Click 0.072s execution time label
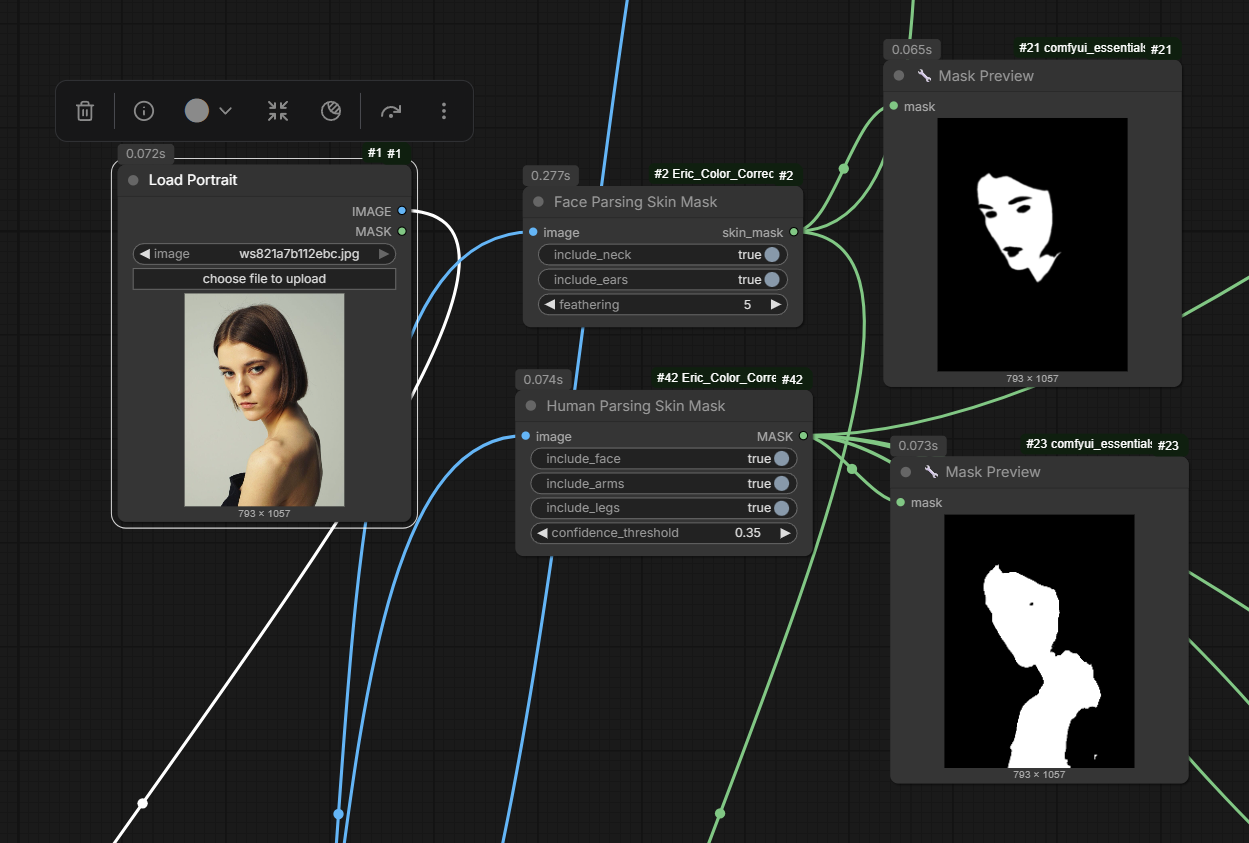This screenshot has width=1249, height=843. click(x=146, y=154)
